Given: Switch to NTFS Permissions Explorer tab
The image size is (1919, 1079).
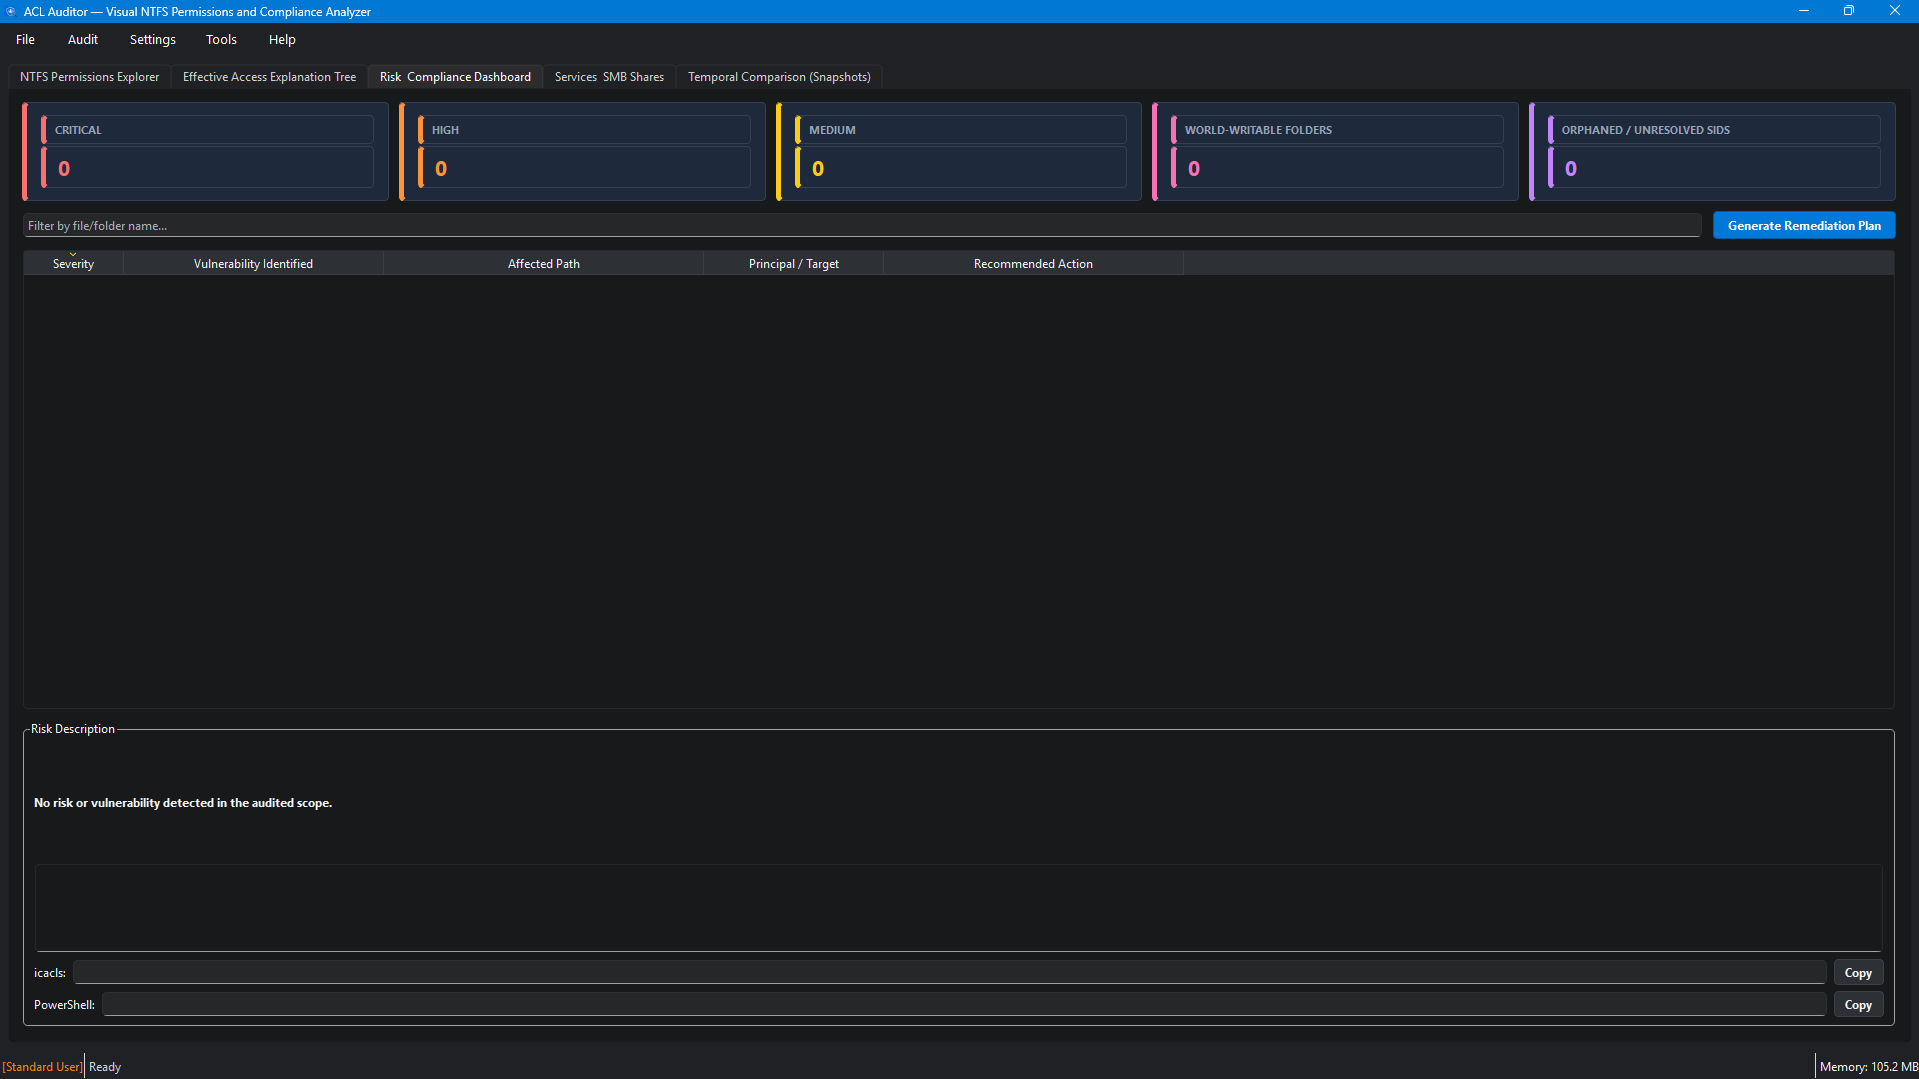Looking at the screenshot, I should (89, 77).
